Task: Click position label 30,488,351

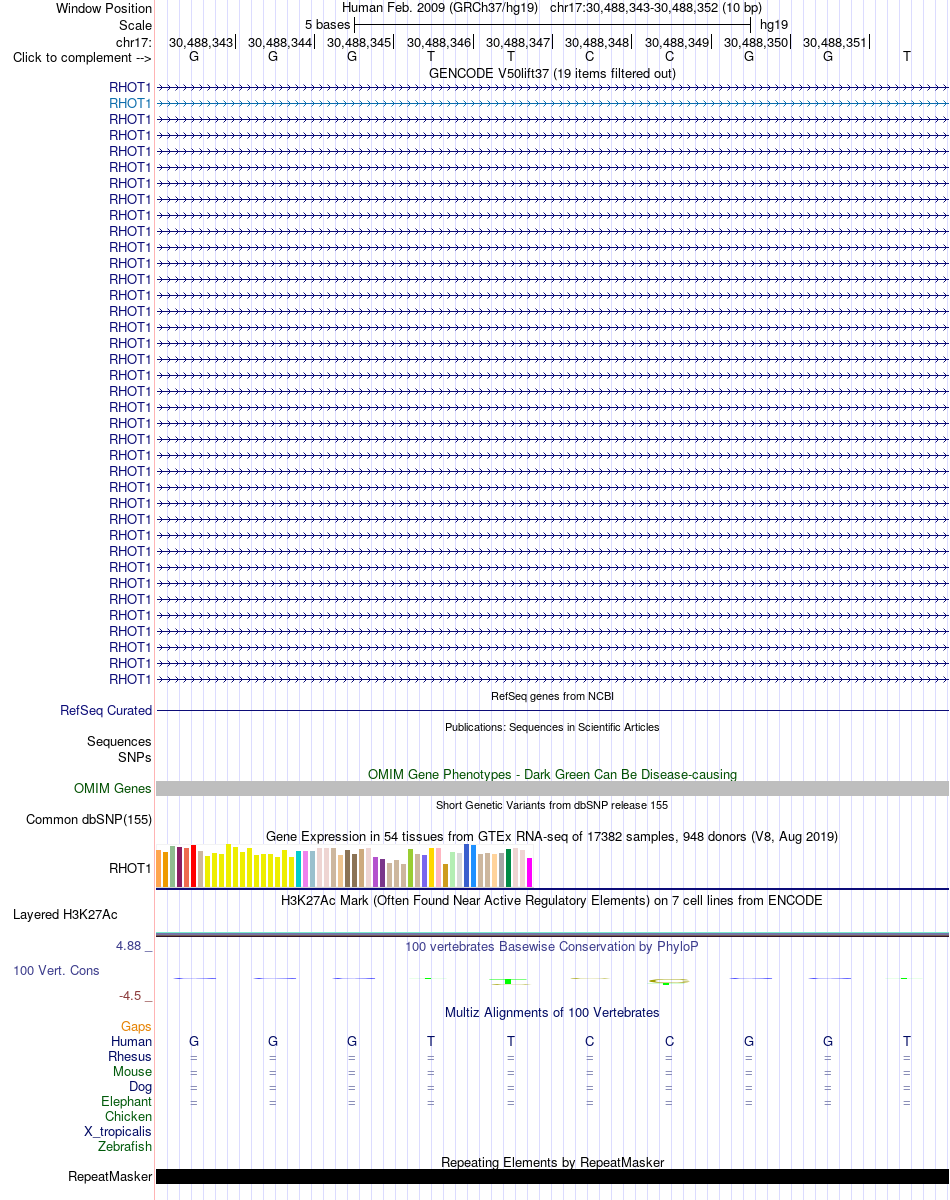Action: point(835,42)
